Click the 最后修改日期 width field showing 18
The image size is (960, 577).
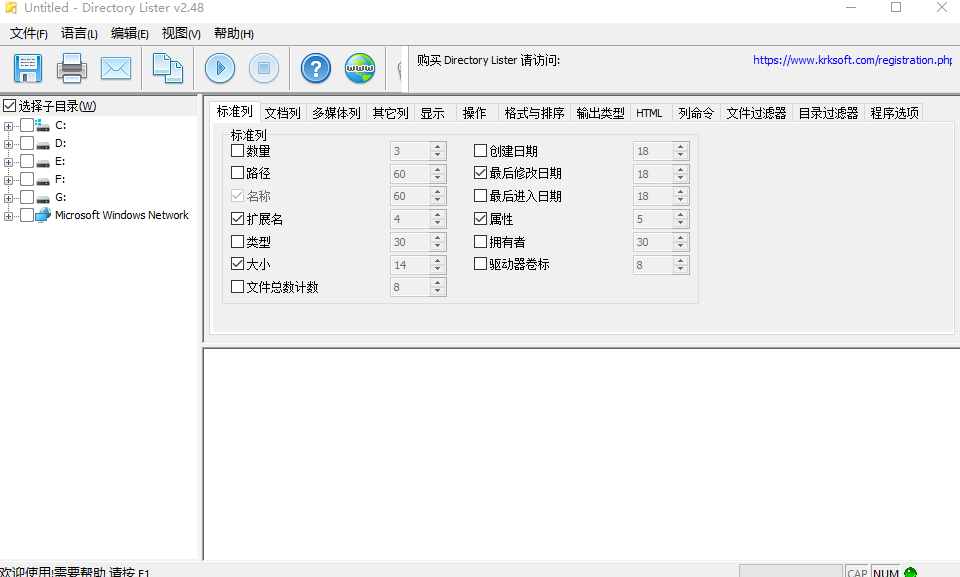tap(653, 174)
